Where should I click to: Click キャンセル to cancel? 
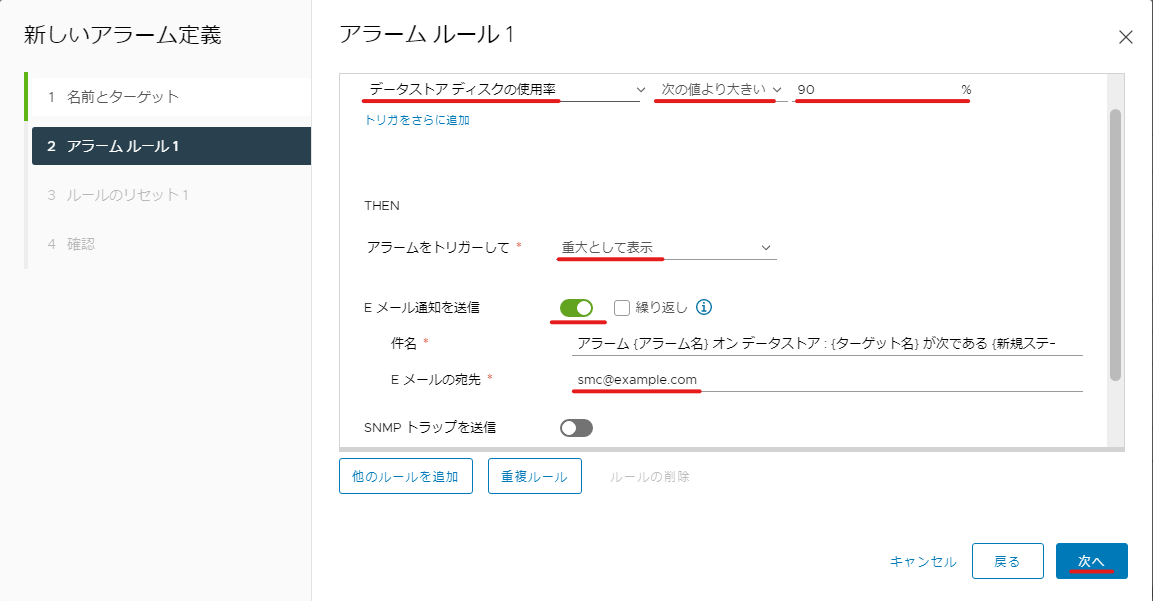tap(923, 562)
